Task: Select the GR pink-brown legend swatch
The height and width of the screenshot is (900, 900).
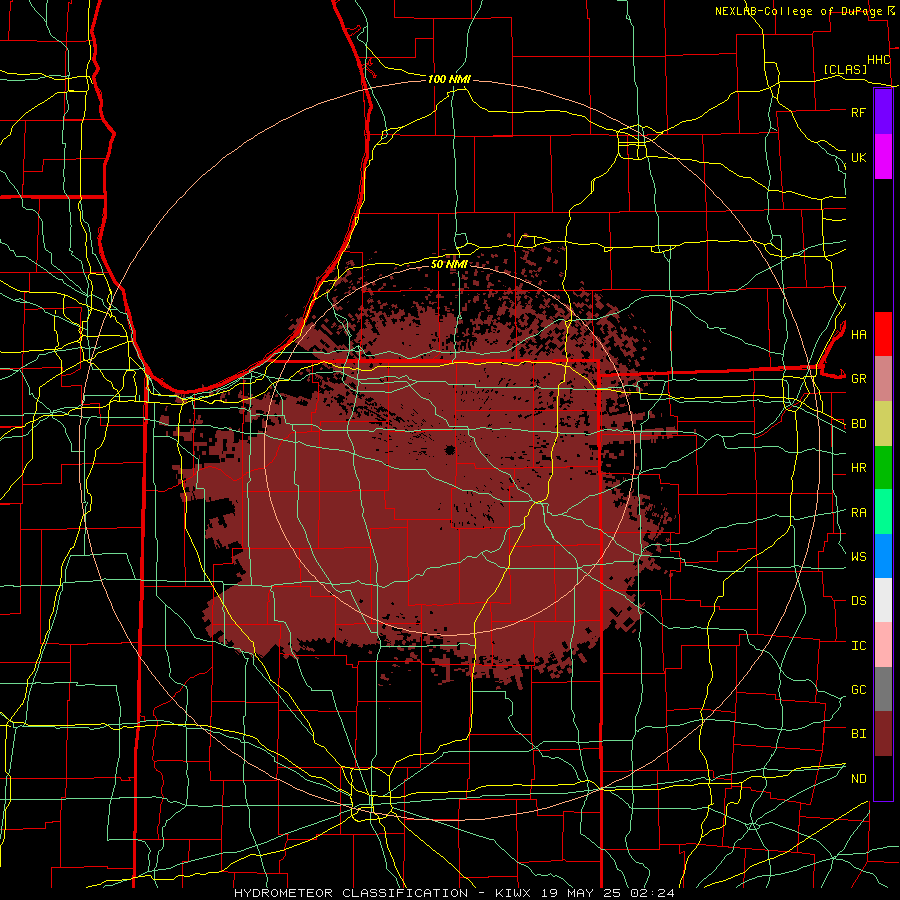Action: [x=883, y=379]
